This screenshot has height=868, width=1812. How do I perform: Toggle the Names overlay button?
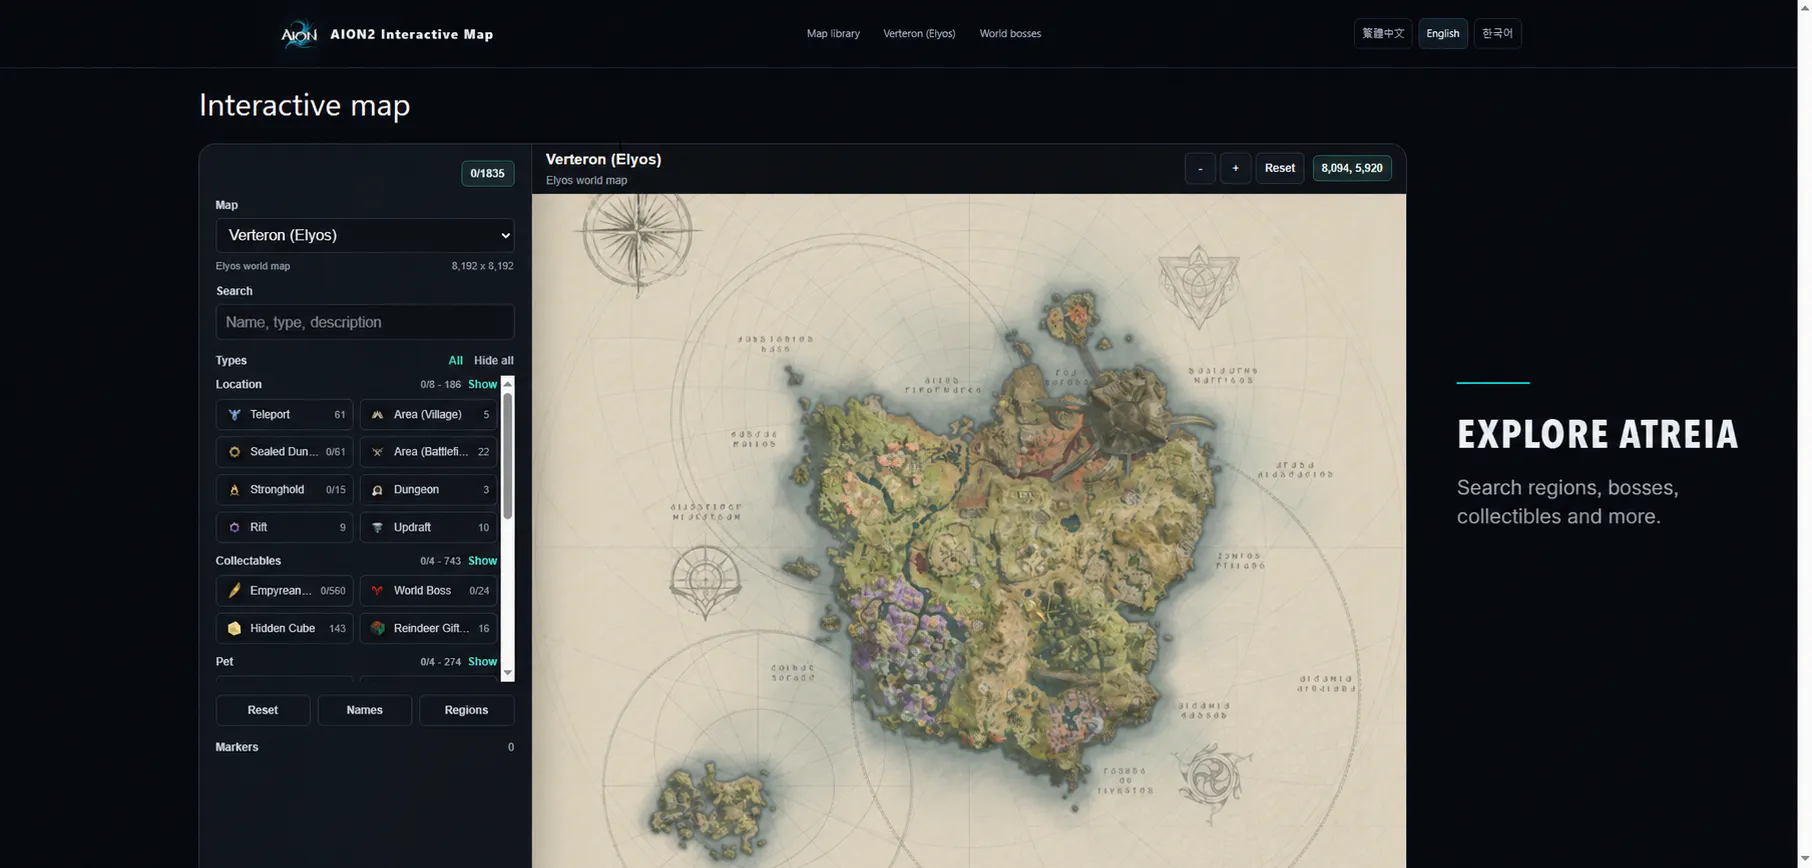364,710
